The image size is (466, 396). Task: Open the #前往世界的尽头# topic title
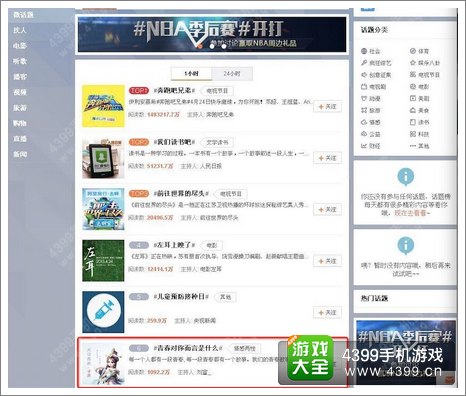pyautogui.click(x=181, y=194)
